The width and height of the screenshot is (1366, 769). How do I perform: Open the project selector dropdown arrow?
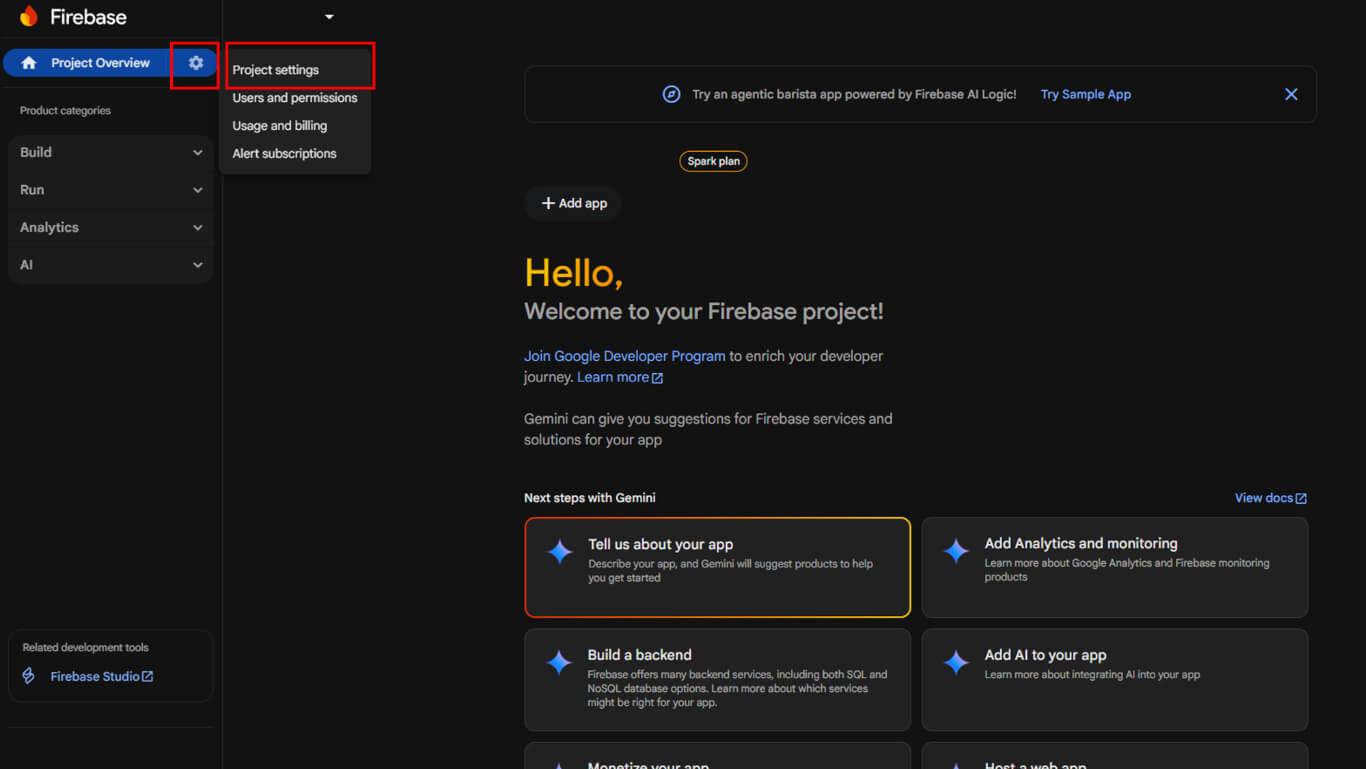click(x=329, y=17)
